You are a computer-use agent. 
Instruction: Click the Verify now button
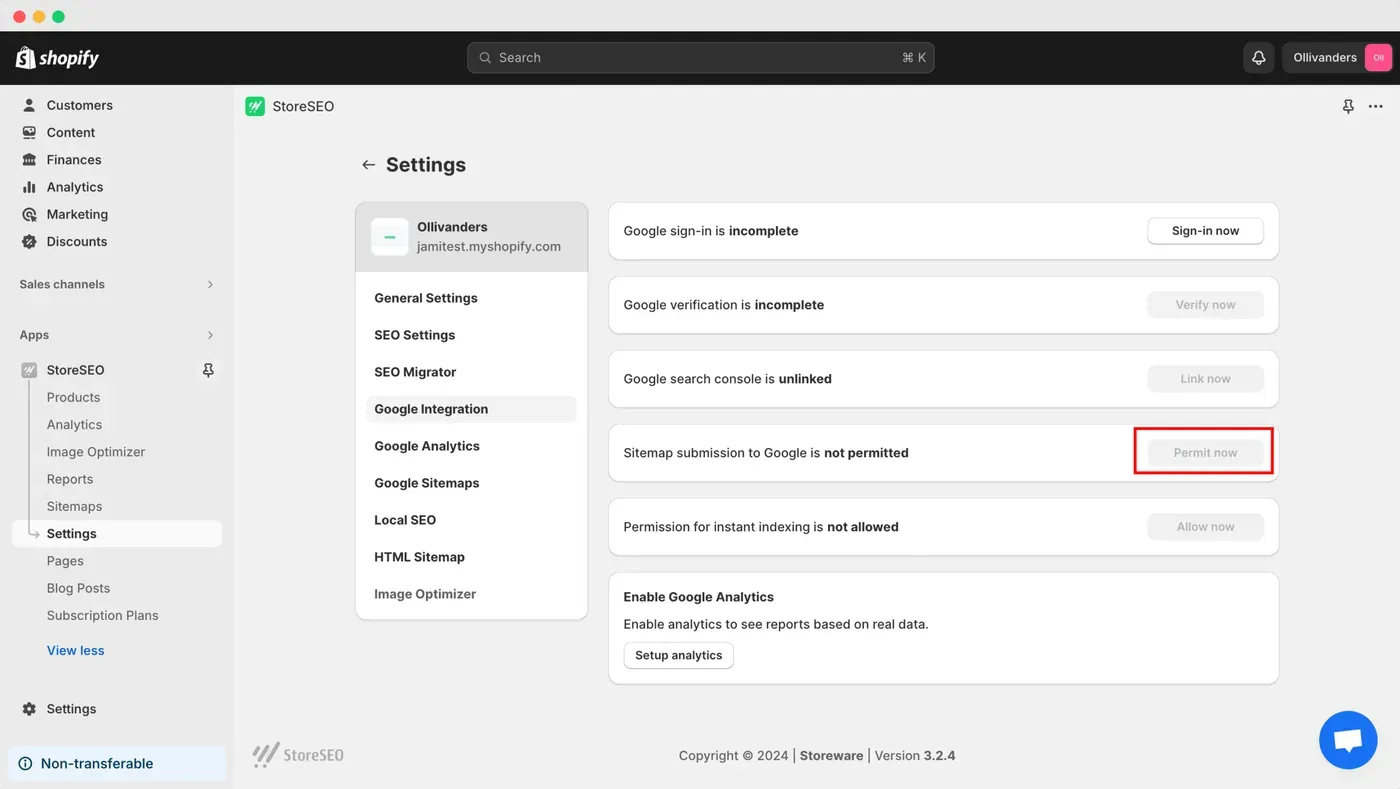click(1205, 305)
